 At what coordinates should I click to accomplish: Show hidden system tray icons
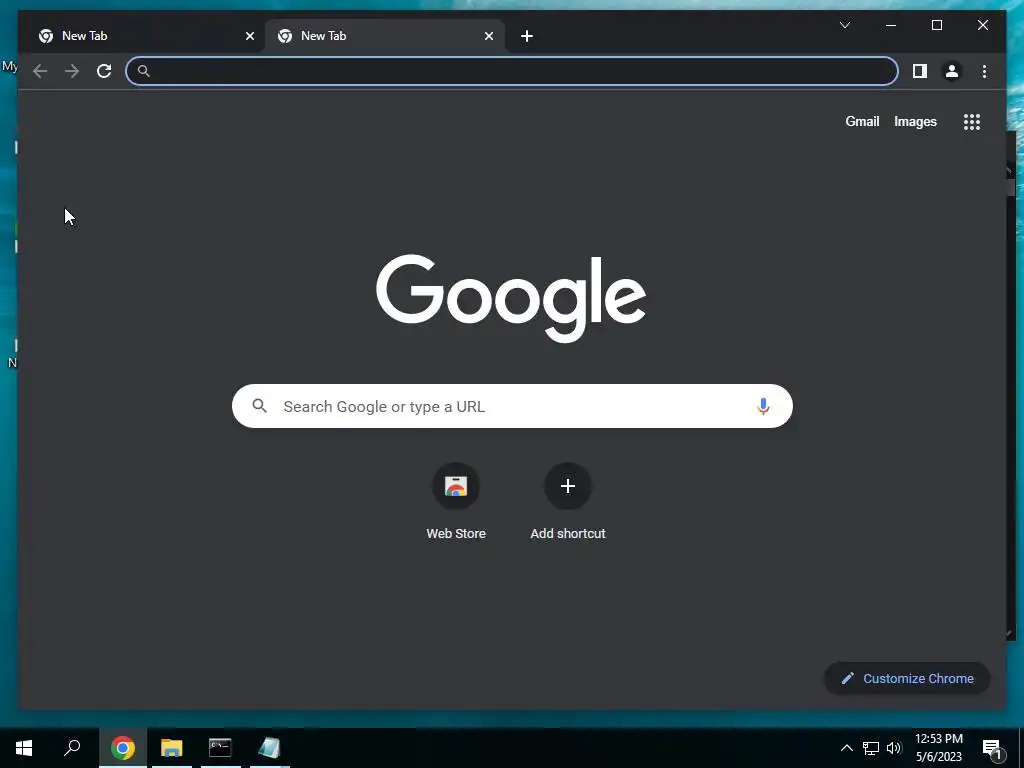[x=846, y=748]
